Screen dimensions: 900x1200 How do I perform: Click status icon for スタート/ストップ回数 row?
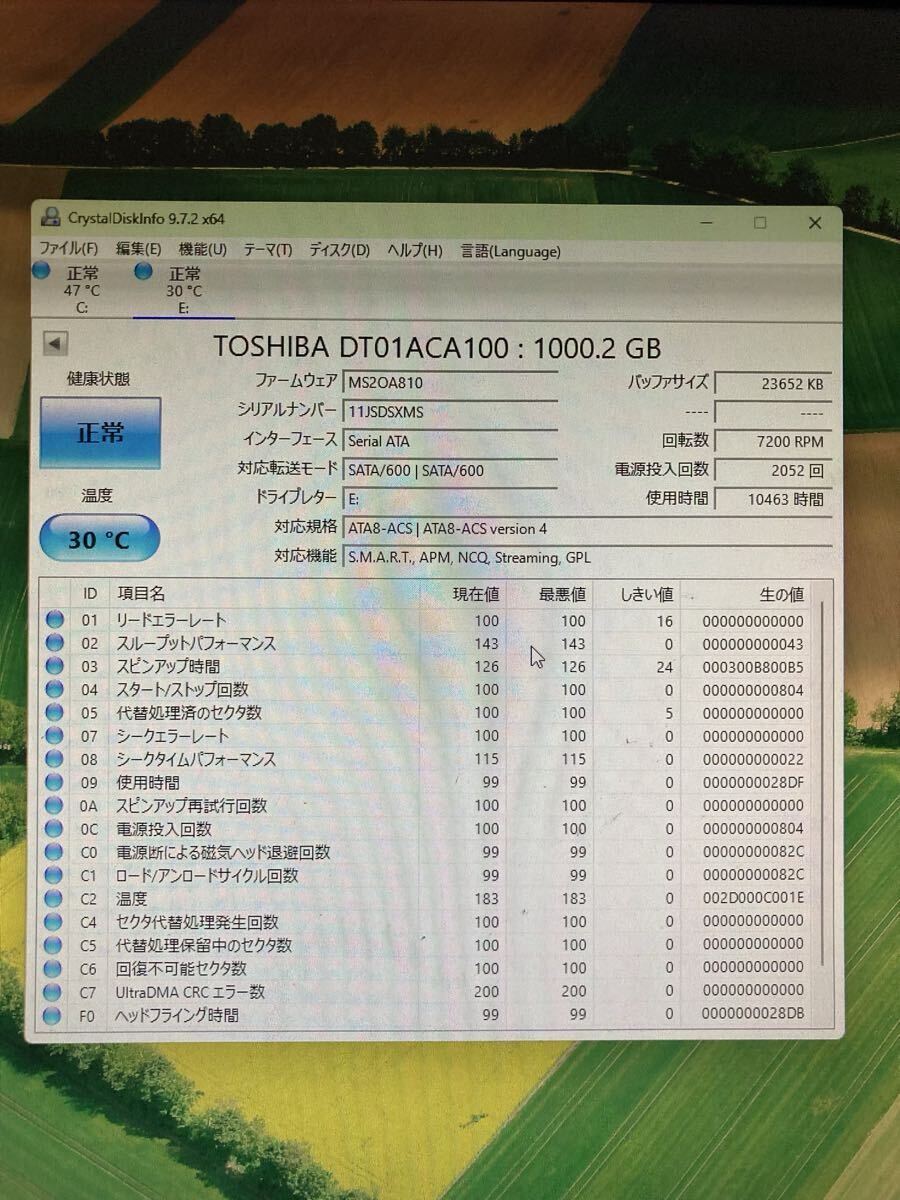point(54,689)
